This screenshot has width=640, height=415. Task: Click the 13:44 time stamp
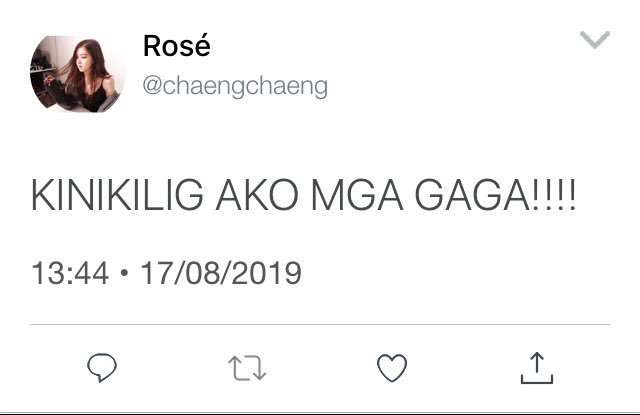coord(70,273)
